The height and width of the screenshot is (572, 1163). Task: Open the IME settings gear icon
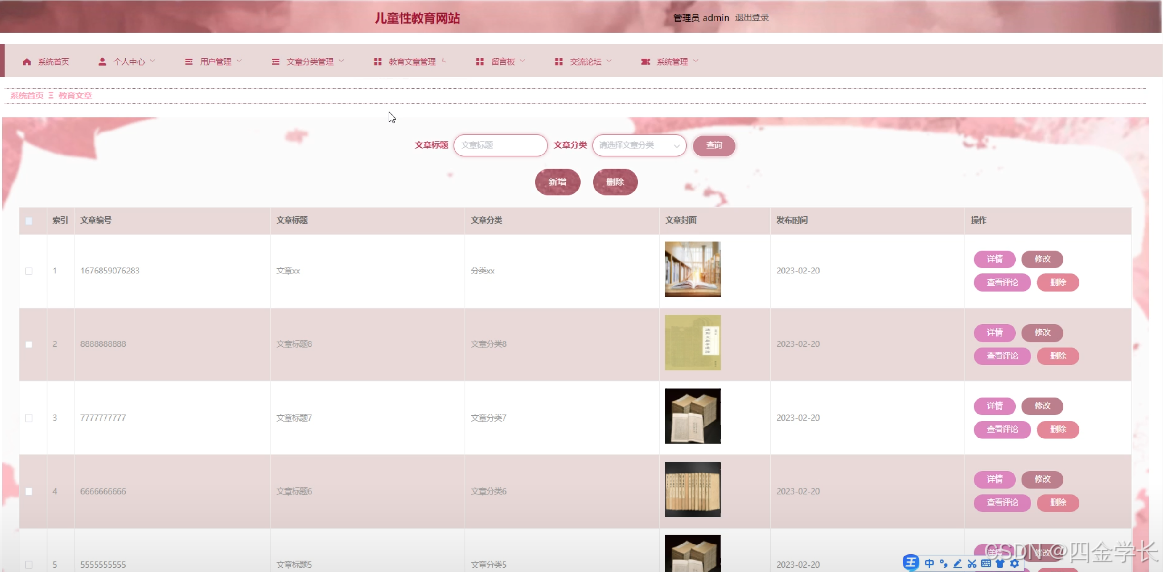[1014, 563]
